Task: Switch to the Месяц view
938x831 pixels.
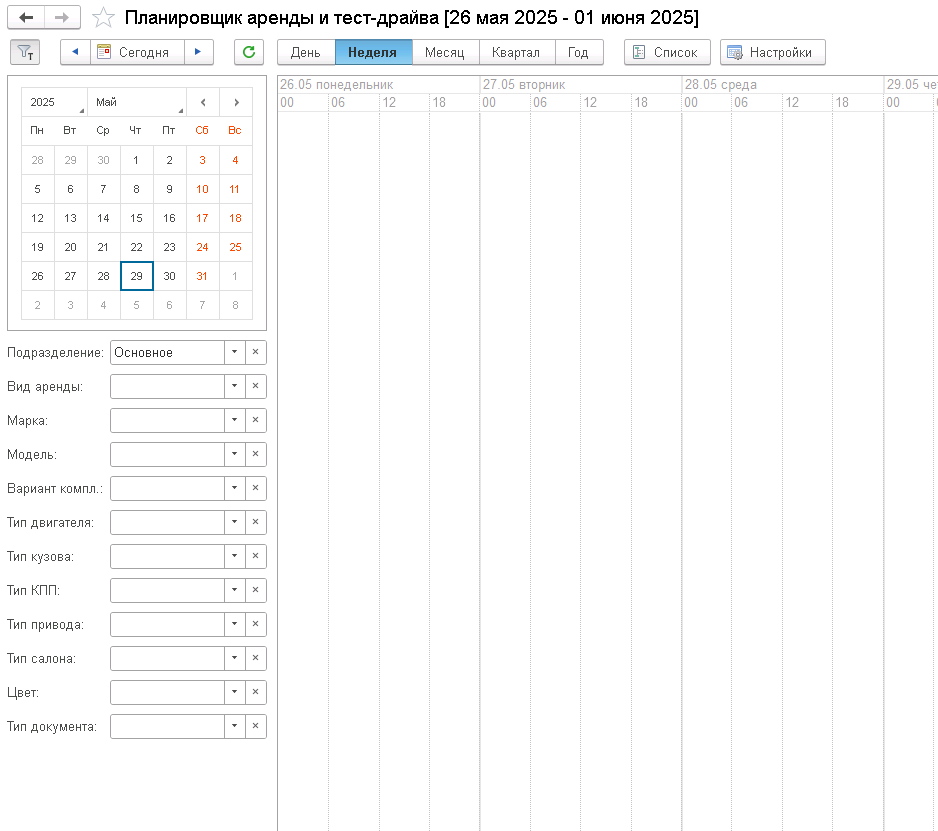Action: click(444, 52)
